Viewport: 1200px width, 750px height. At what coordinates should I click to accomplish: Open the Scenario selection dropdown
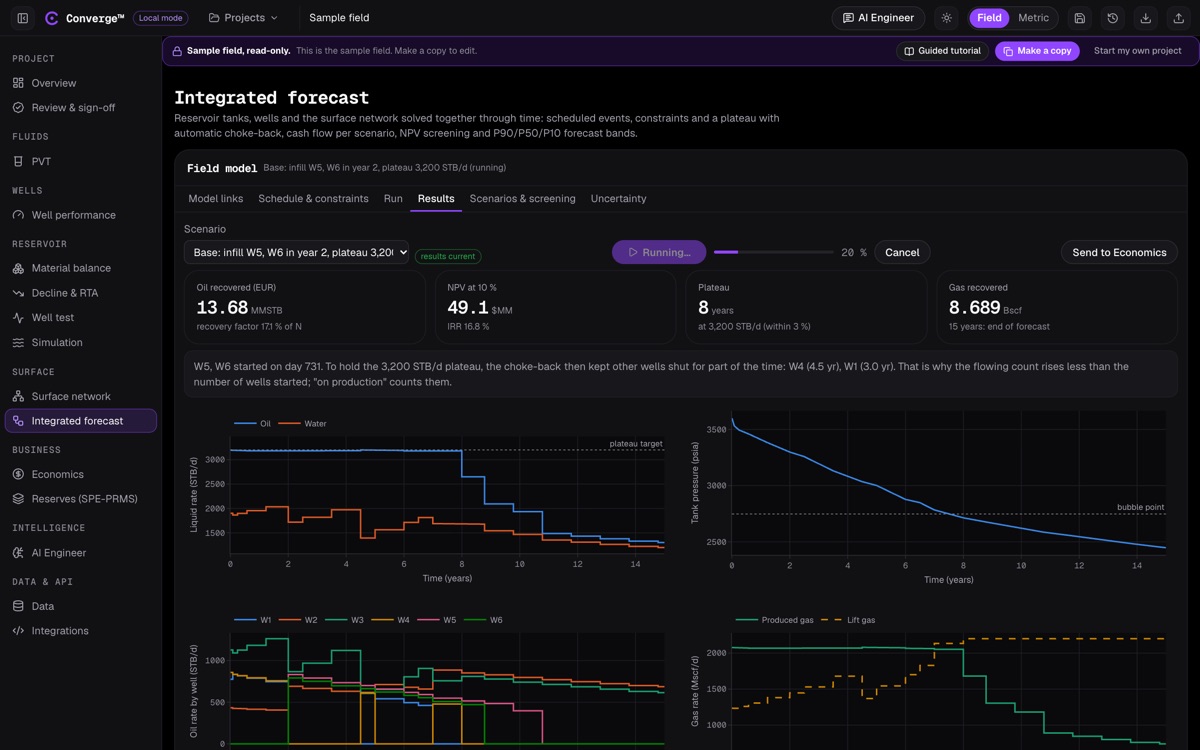[296, 253]
